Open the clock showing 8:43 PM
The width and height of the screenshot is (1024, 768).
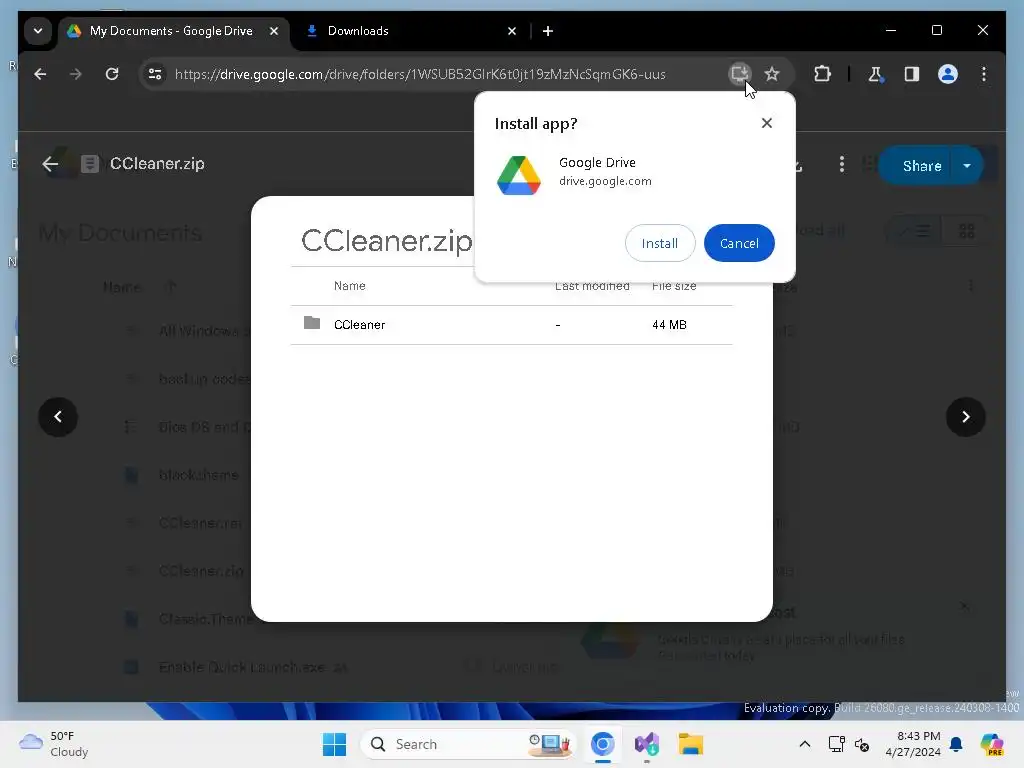pyautogui.click(x=912, y=744)
